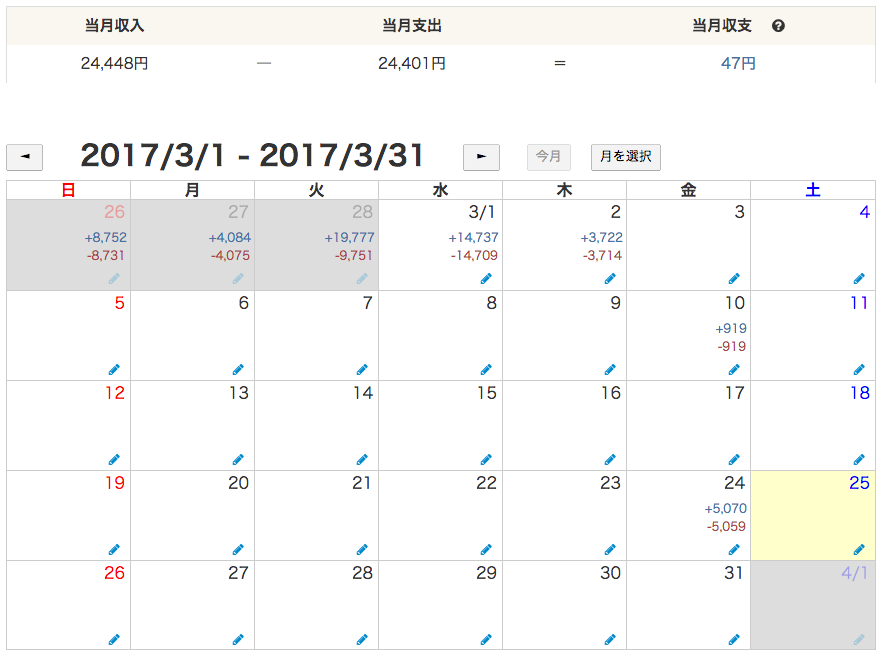888x667 pixels.
Task: Edit entry pencil for March 24
Action: (x=734, y=549)
